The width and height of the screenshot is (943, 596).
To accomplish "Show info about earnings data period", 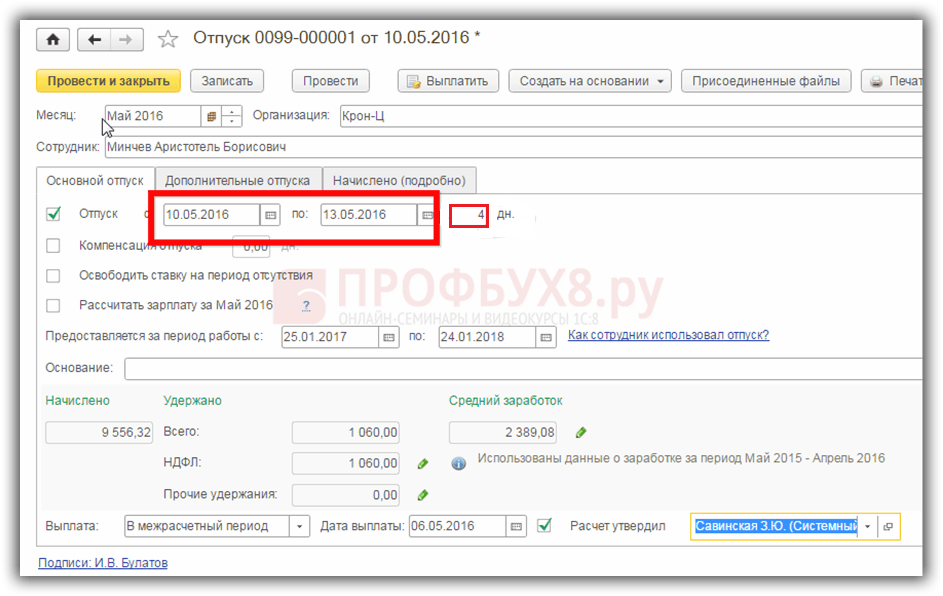I will coord(458,464).
